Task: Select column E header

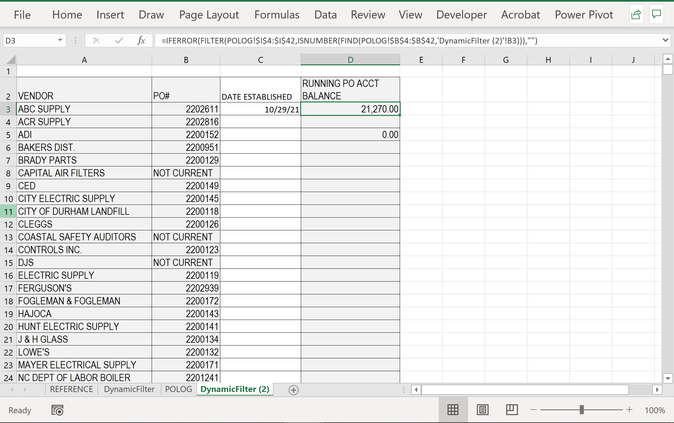Action: (421, 60)
